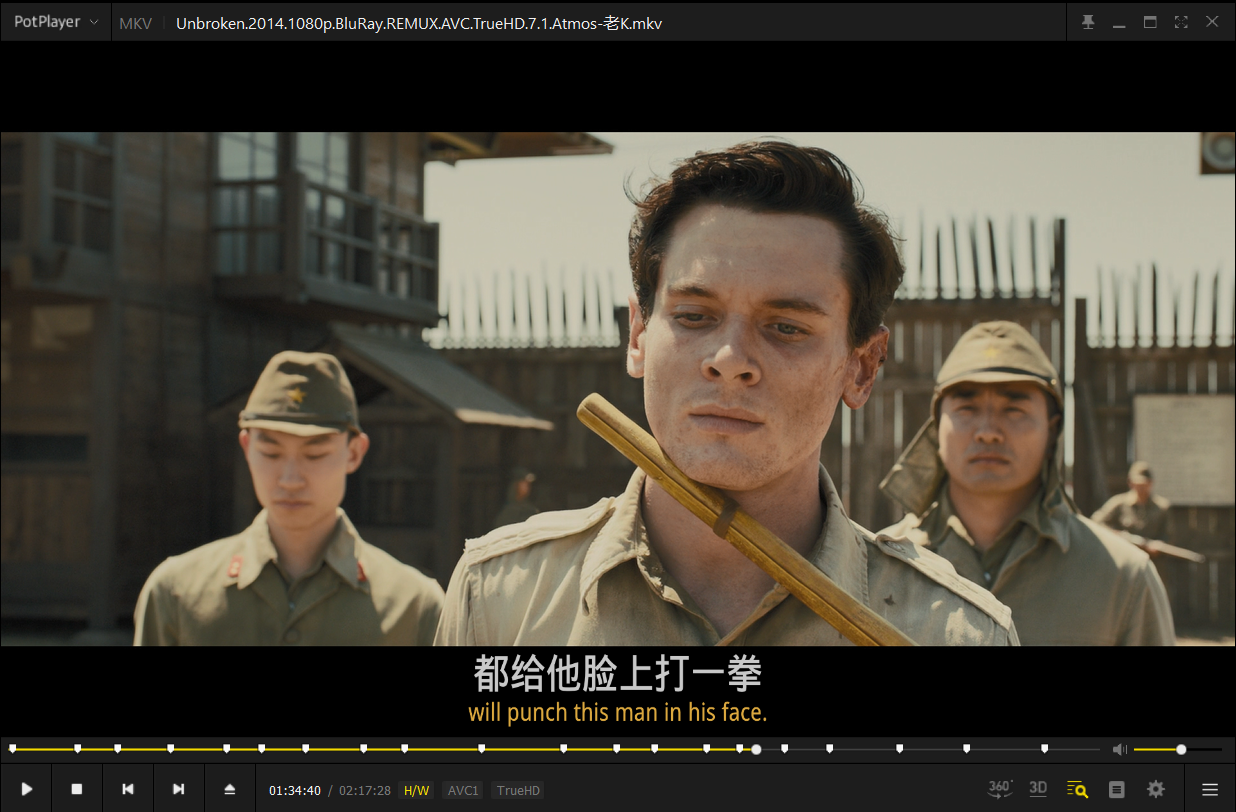The width and height of the screenshot is (1236, 812).
Task: Skip to the next file
Action: [179, 789]
